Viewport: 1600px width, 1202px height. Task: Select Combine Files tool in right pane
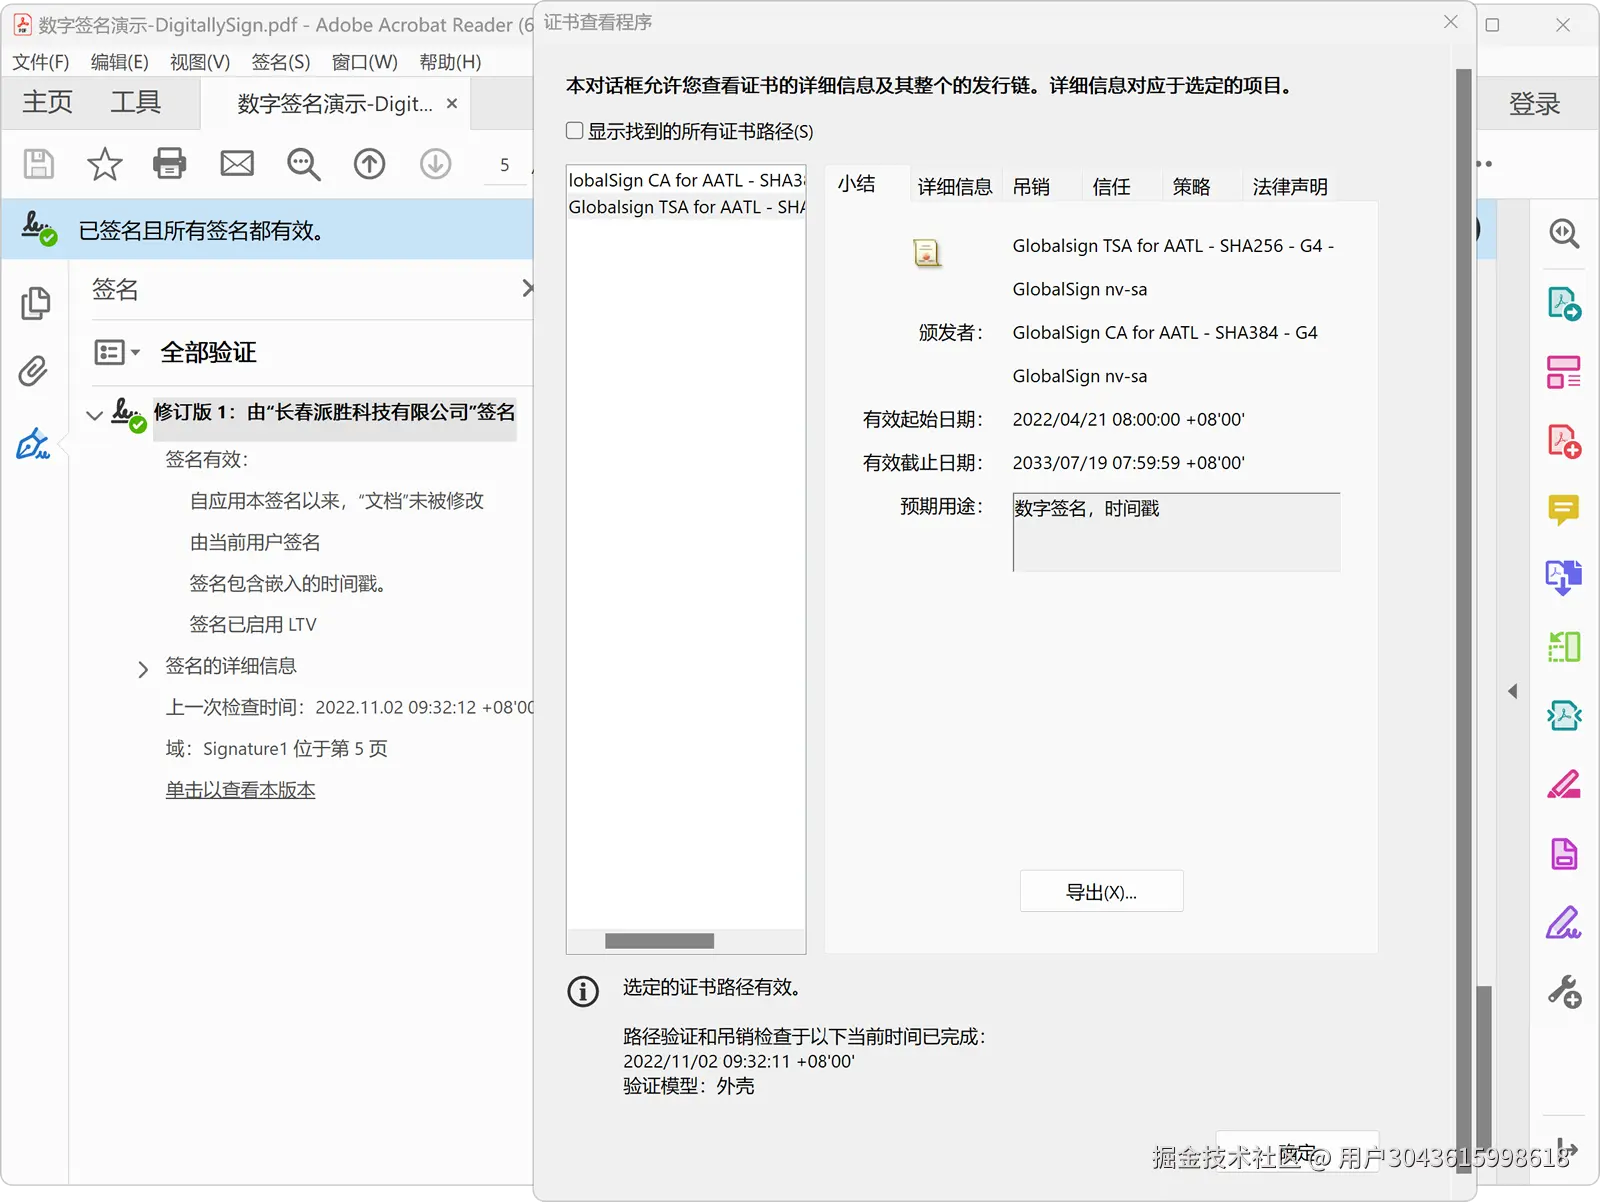(x=1564, y=578)
